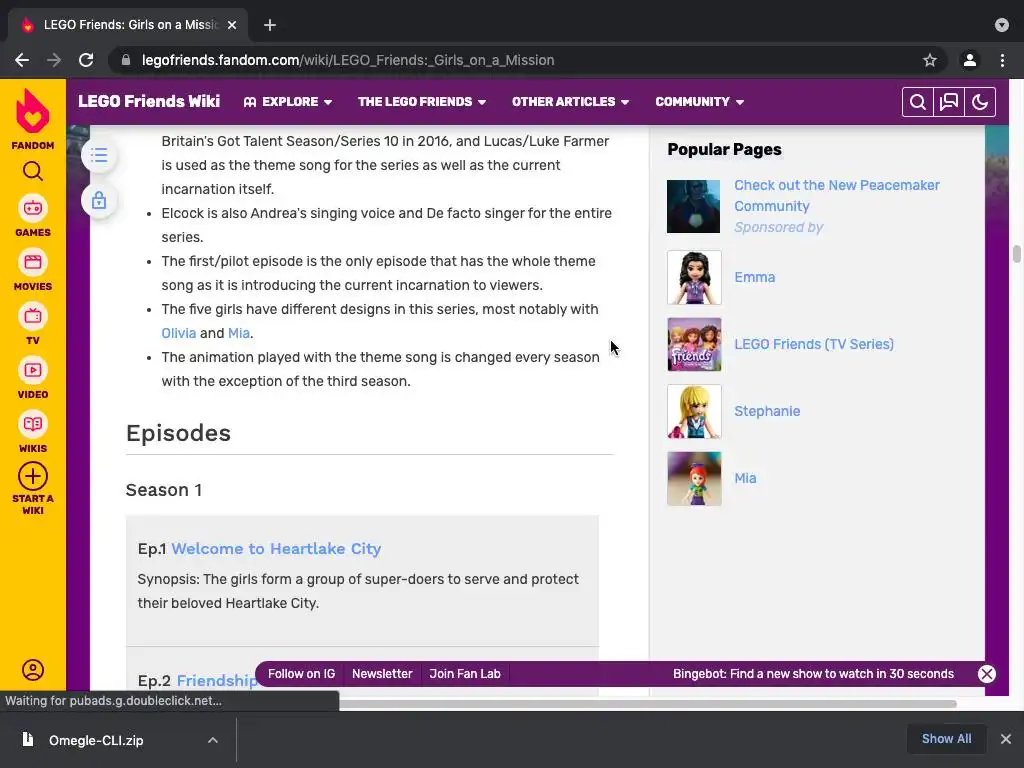This screenshot has height=768, width=1024.
Task: Click the Peacemaker thumbnail image
Action: [x=694, y=206]
